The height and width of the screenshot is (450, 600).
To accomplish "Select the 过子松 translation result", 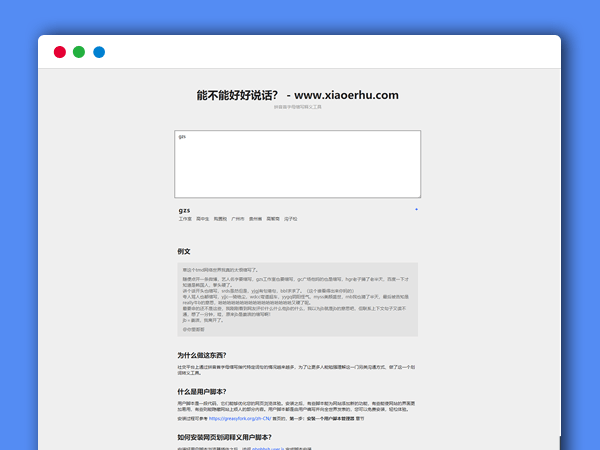I will tap(291, 218).
